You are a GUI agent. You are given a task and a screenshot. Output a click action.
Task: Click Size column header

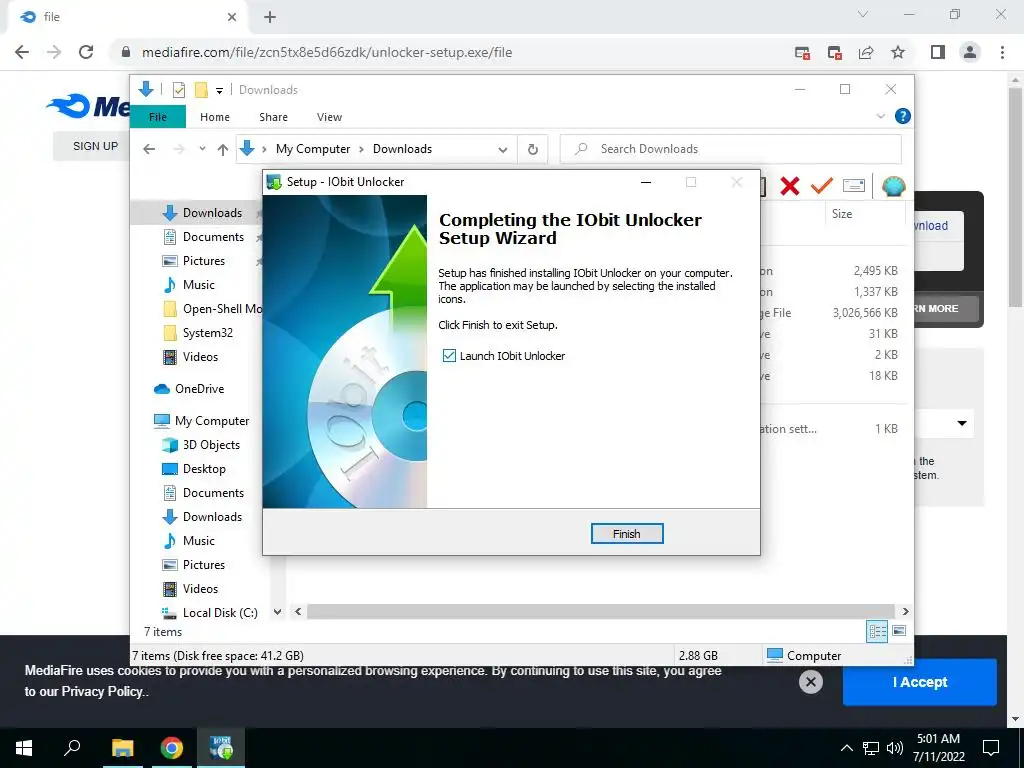point(842,214)
